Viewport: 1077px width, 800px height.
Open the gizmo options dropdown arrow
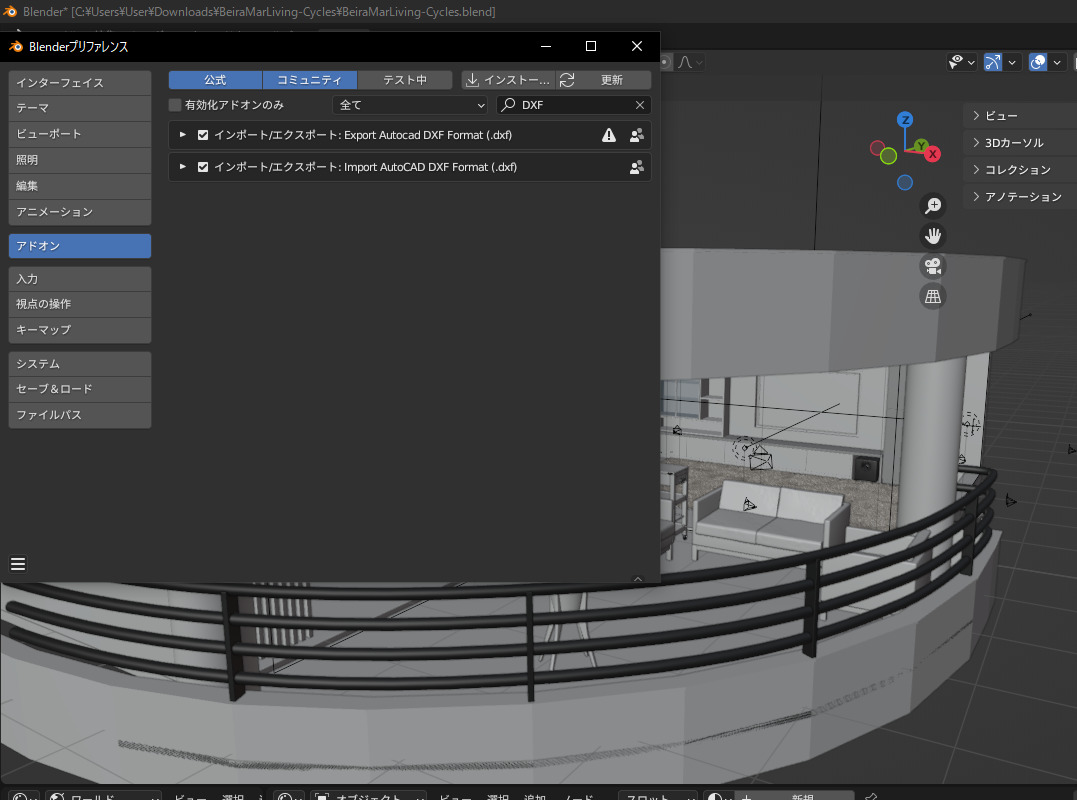click(1012, 62)
